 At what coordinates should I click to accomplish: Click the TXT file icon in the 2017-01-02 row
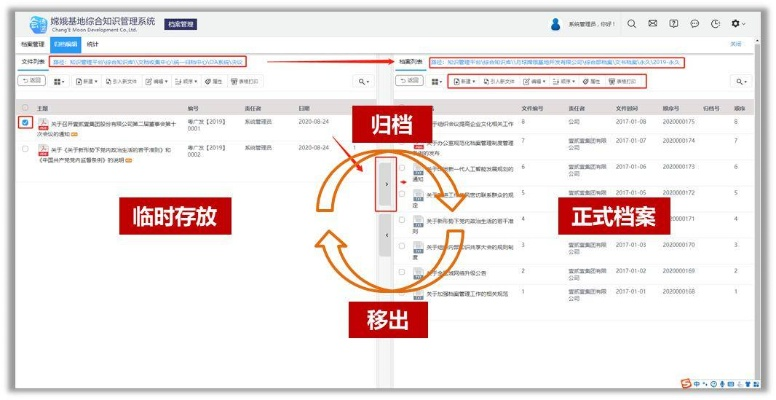tap(418, 273)
